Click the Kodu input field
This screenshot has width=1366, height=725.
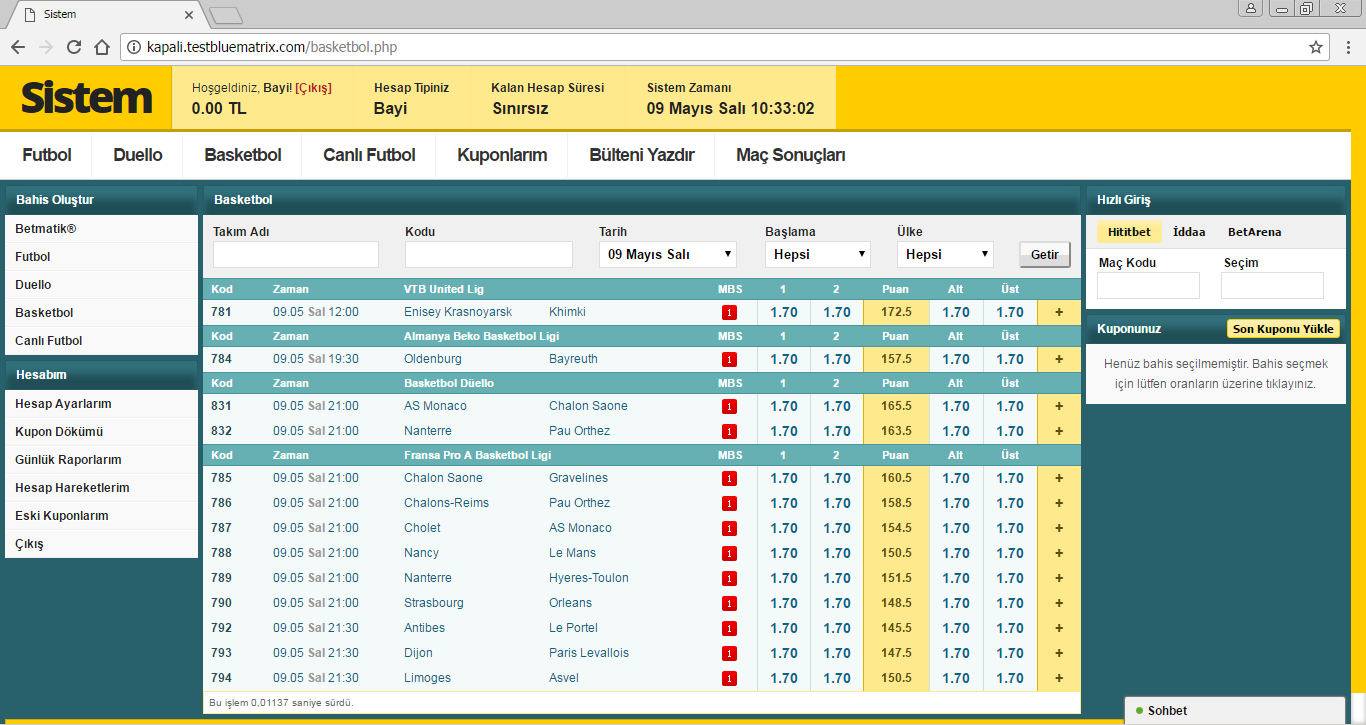[x=489, y=254]
